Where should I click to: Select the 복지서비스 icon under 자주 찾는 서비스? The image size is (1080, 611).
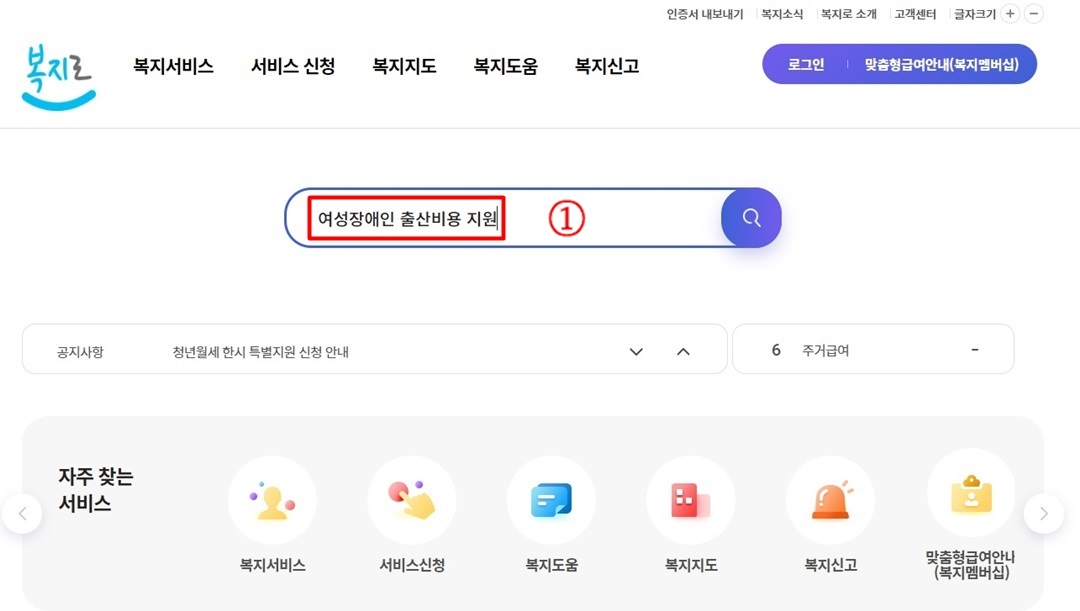(272, 500)
